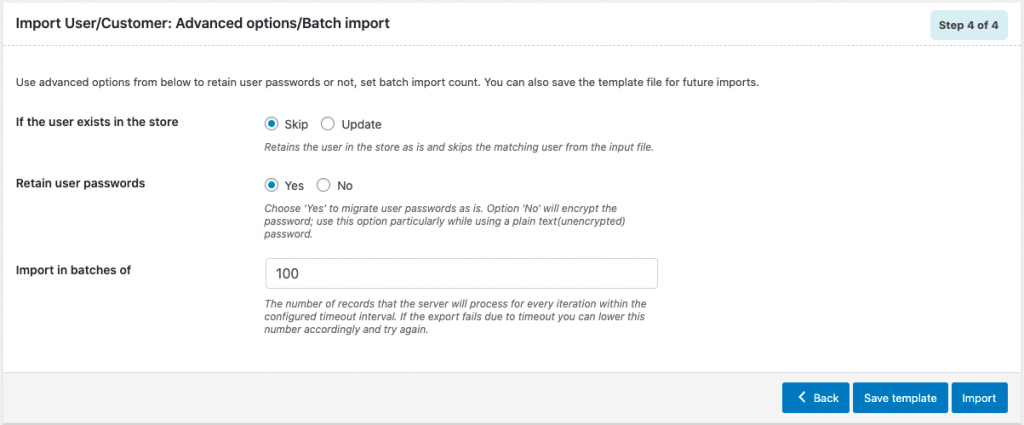Click the left chevron icon on Back
Viewport: 1024px width, 425px height.
[801, 398]
